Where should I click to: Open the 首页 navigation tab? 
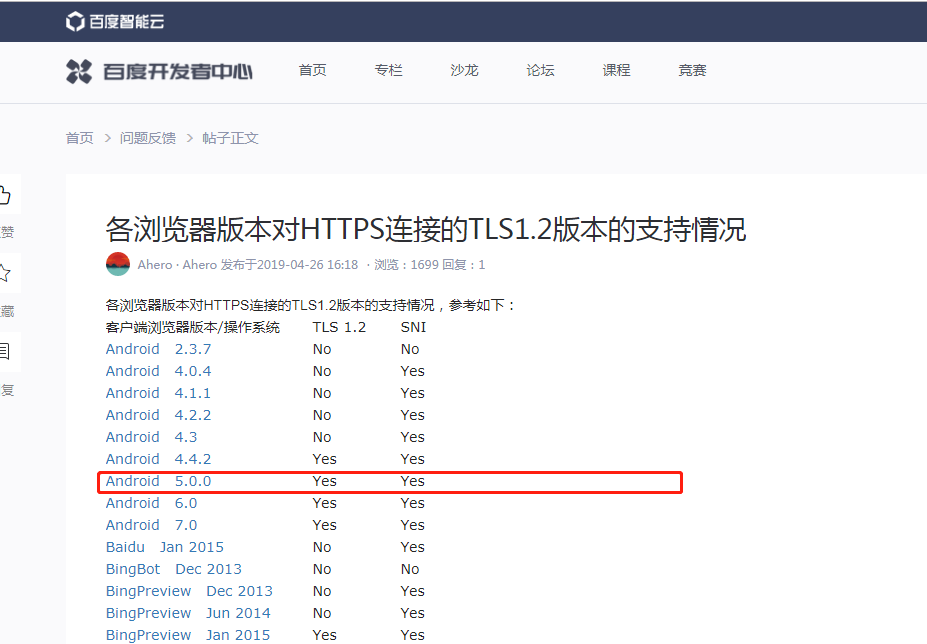(x=313, y=70)
